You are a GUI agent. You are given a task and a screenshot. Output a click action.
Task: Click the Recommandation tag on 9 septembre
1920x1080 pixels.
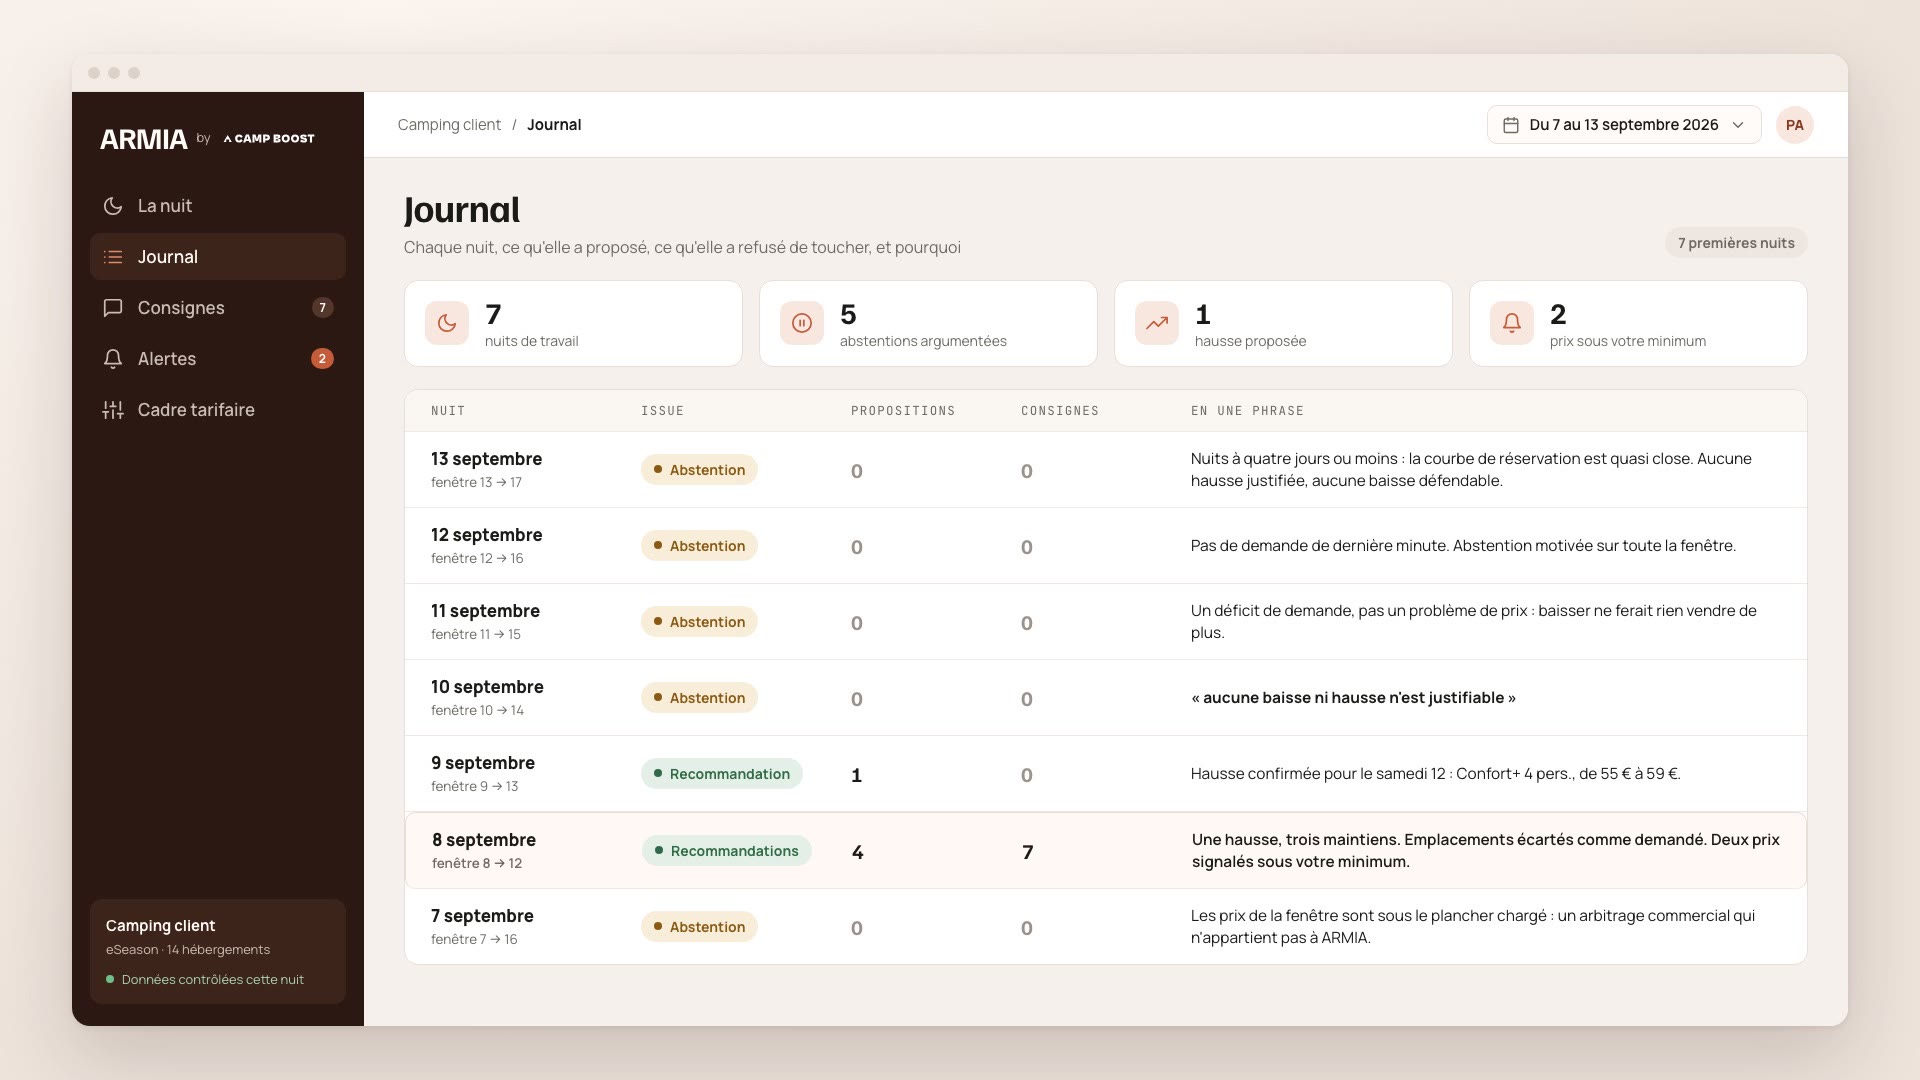722,774
